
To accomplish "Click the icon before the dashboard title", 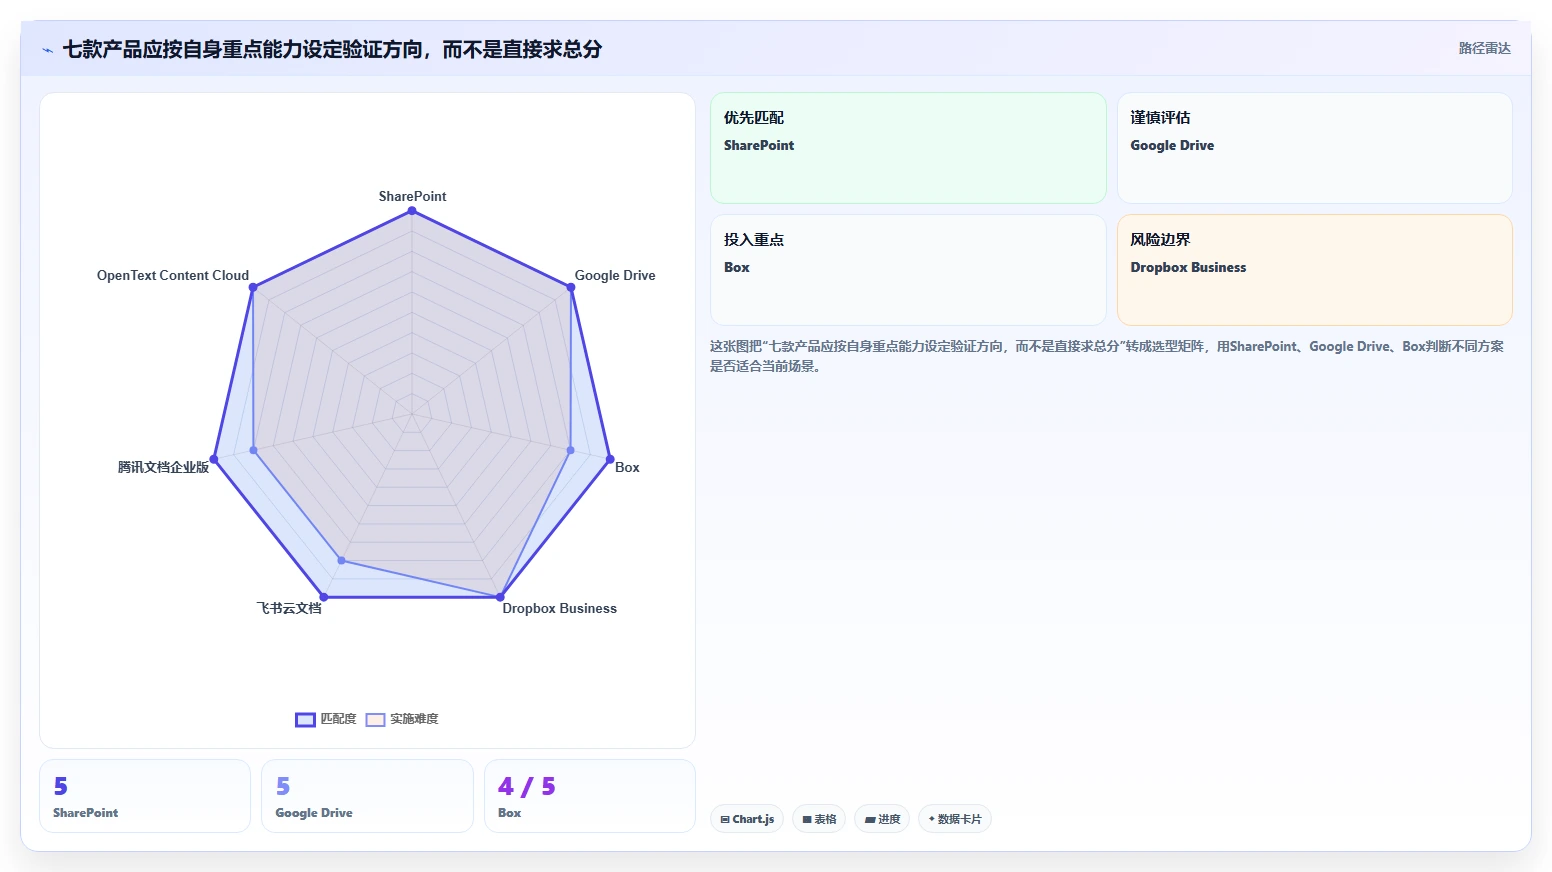I will (47, 50).
